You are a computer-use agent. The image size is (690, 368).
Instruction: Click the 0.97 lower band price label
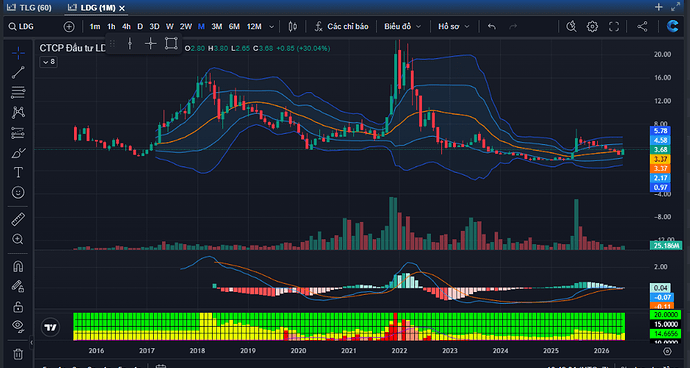661,188
